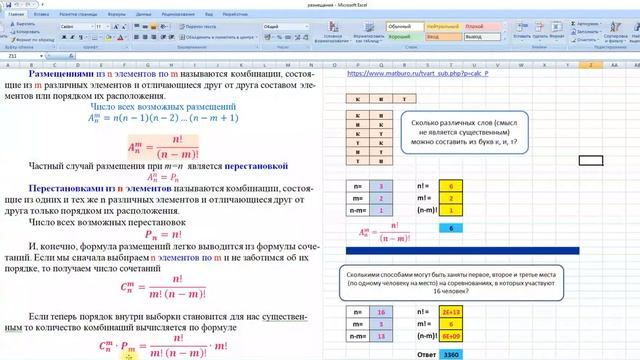Expand the cell styles gallery
This screenshot has height=360, width=640.
click(x=504, y=39)
